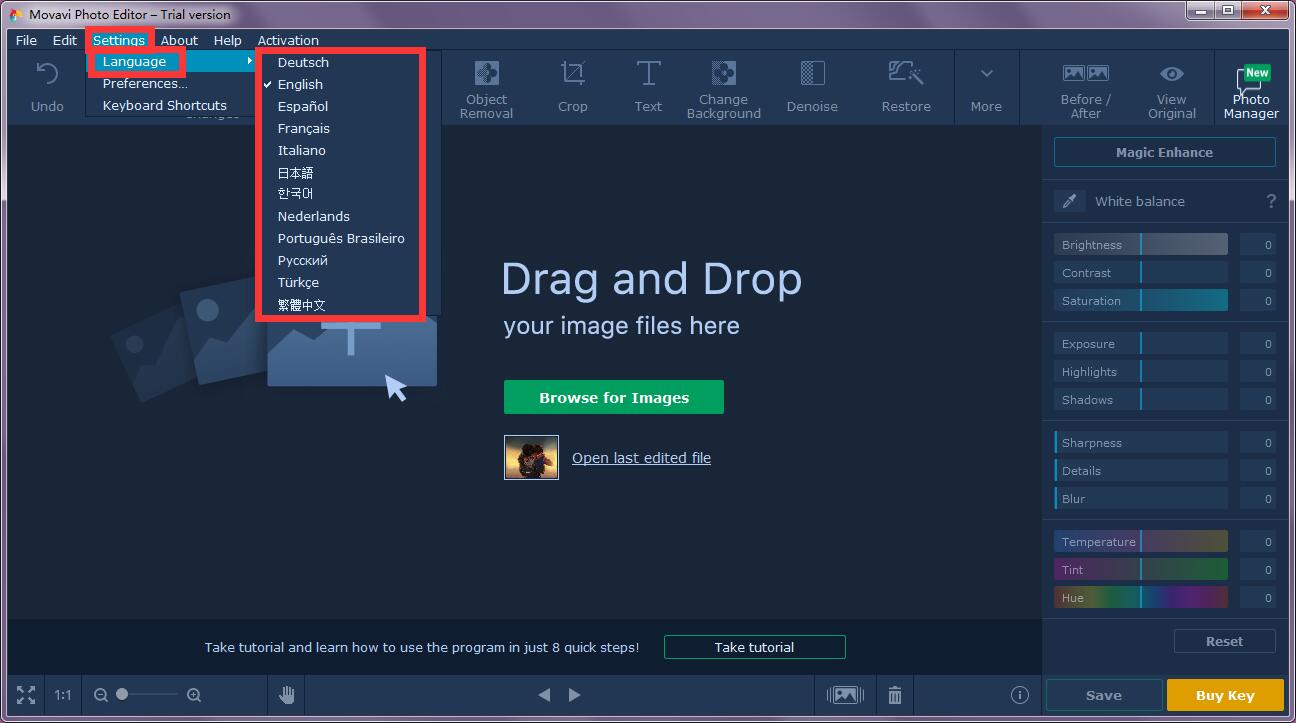The image size is (1296, 723).
Task: Click the Take tutorial button
Action: [755, 647]
